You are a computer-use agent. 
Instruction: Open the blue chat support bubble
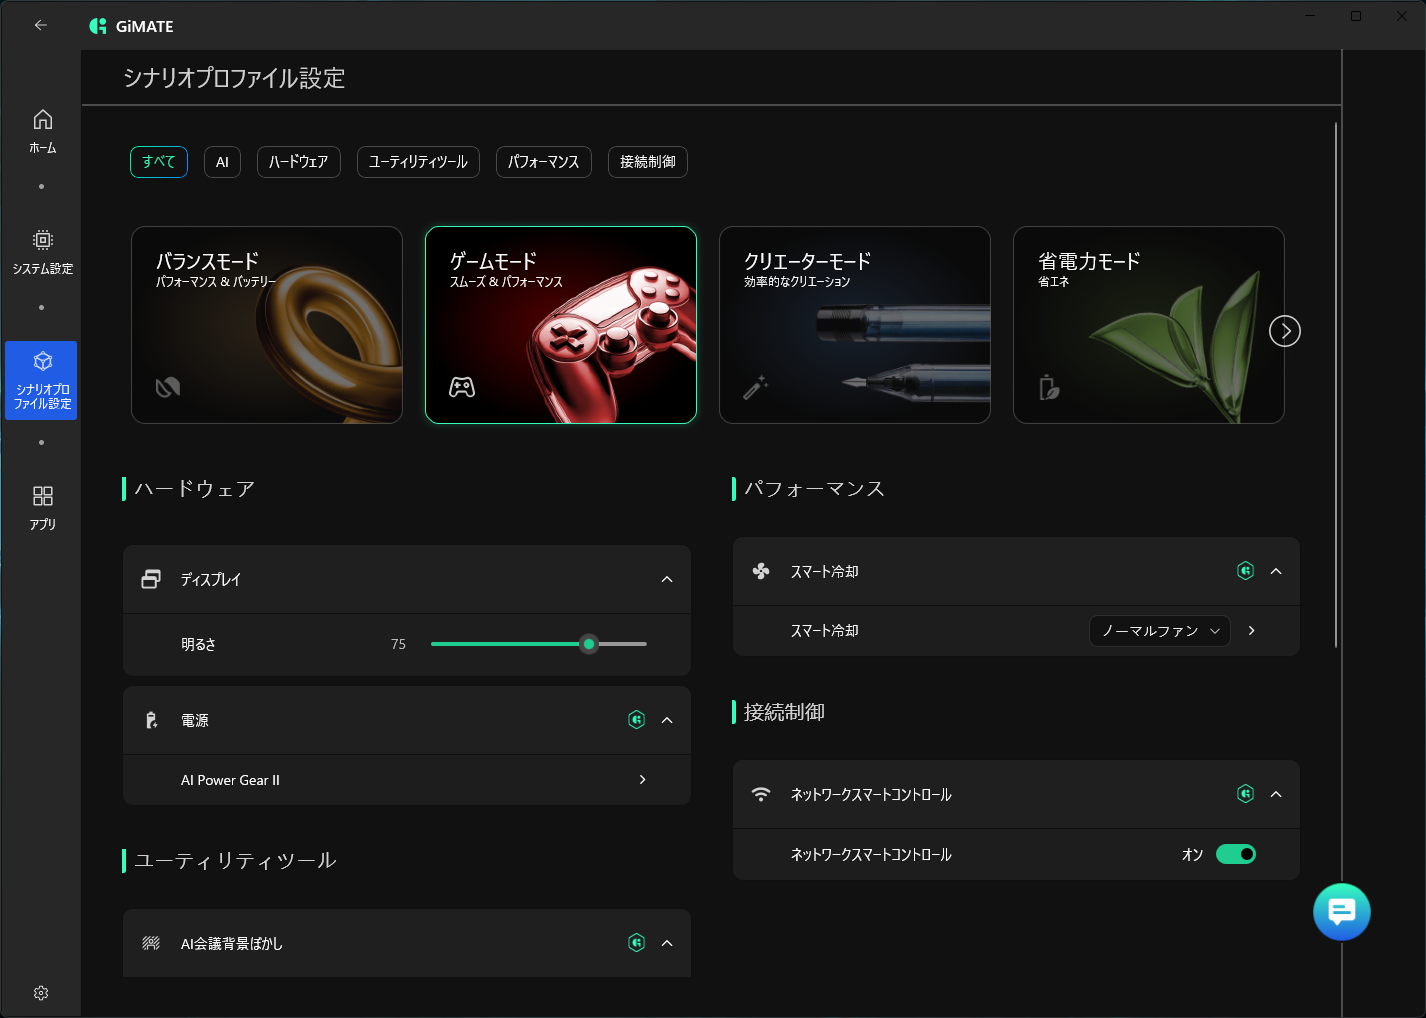(x=1341, y=912)
